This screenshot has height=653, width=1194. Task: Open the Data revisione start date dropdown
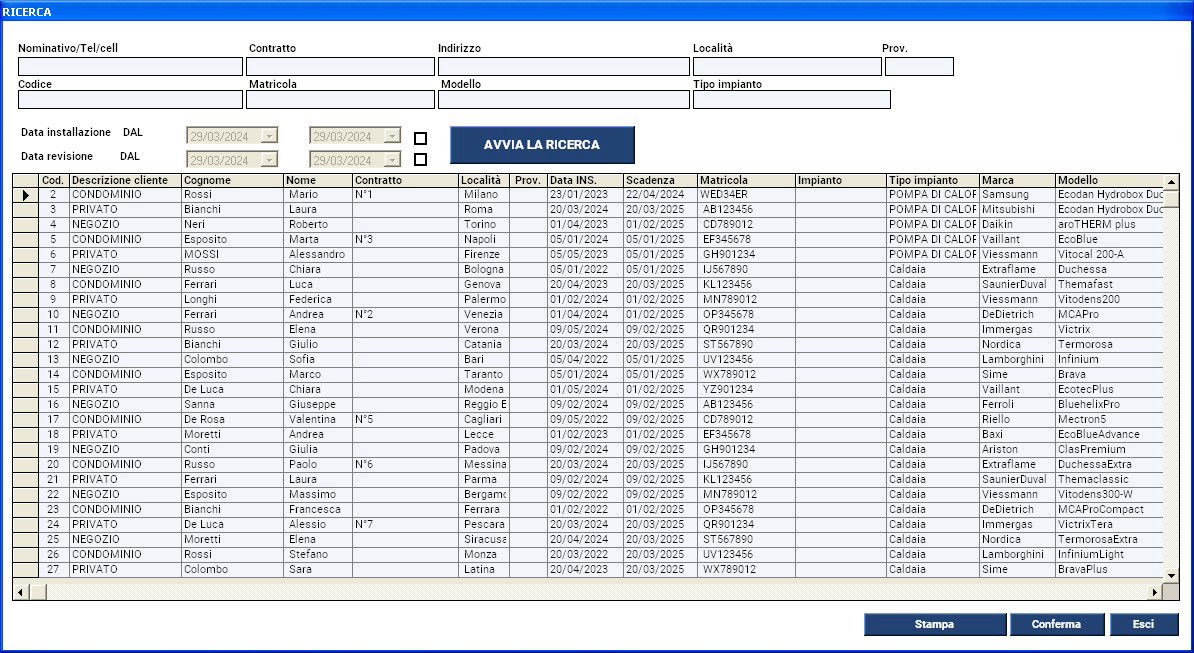click(268, 160)
